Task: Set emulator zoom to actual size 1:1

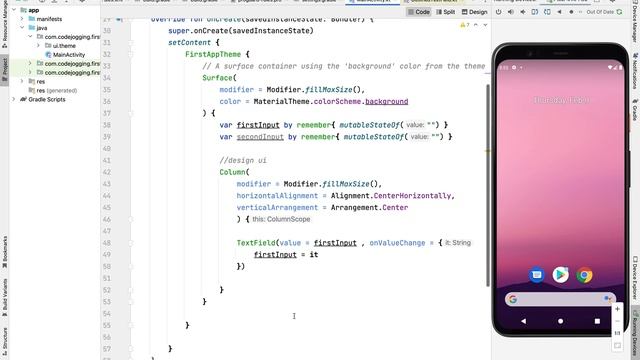Action: coord(617,333)
